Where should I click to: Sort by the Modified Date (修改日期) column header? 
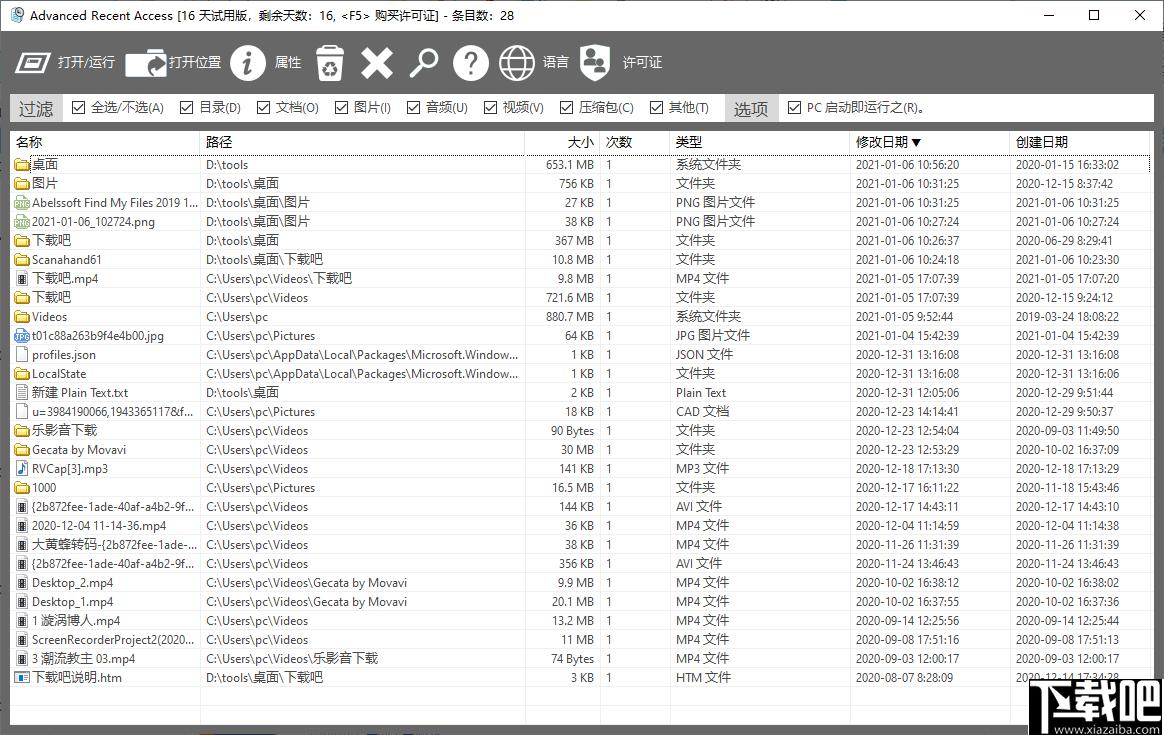(888, 142)
